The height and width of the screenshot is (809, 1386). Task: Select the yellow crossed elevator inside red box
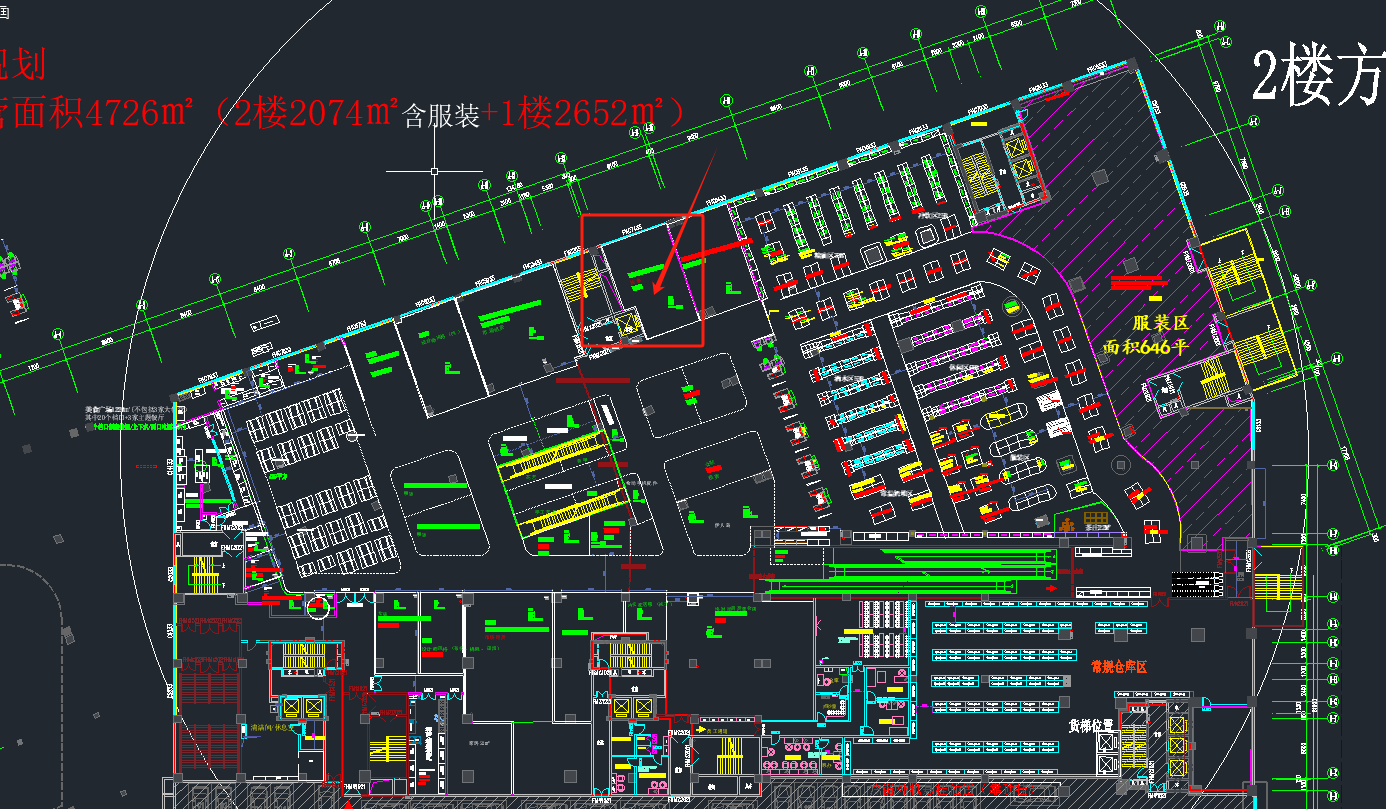(x=629, y=322)
